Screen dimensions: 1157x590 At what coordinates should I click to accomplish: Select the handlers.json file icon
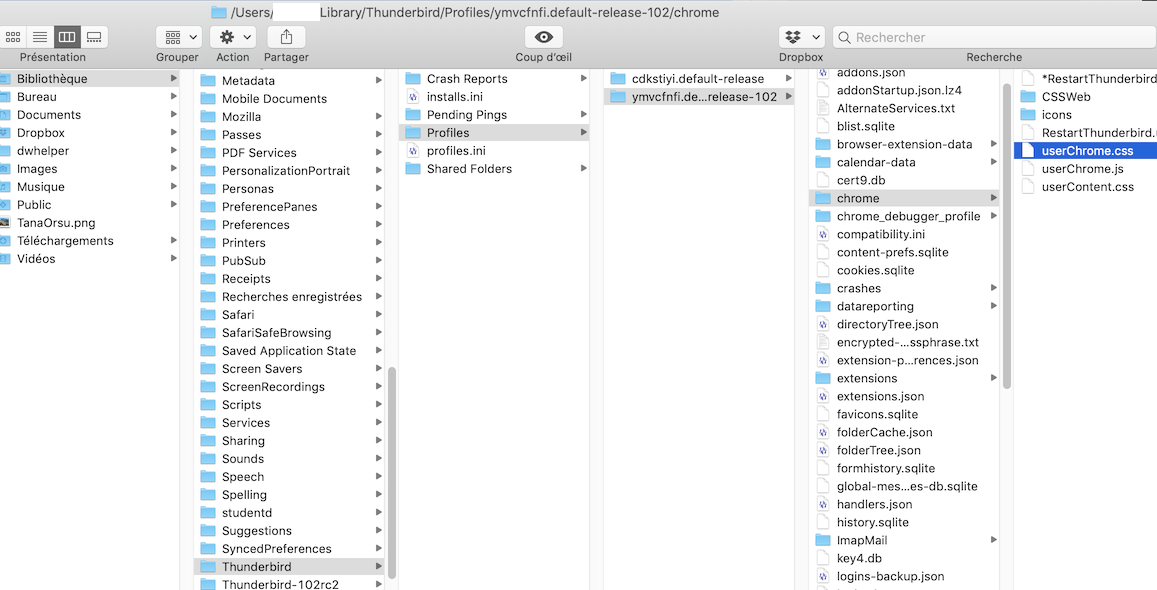823,504
